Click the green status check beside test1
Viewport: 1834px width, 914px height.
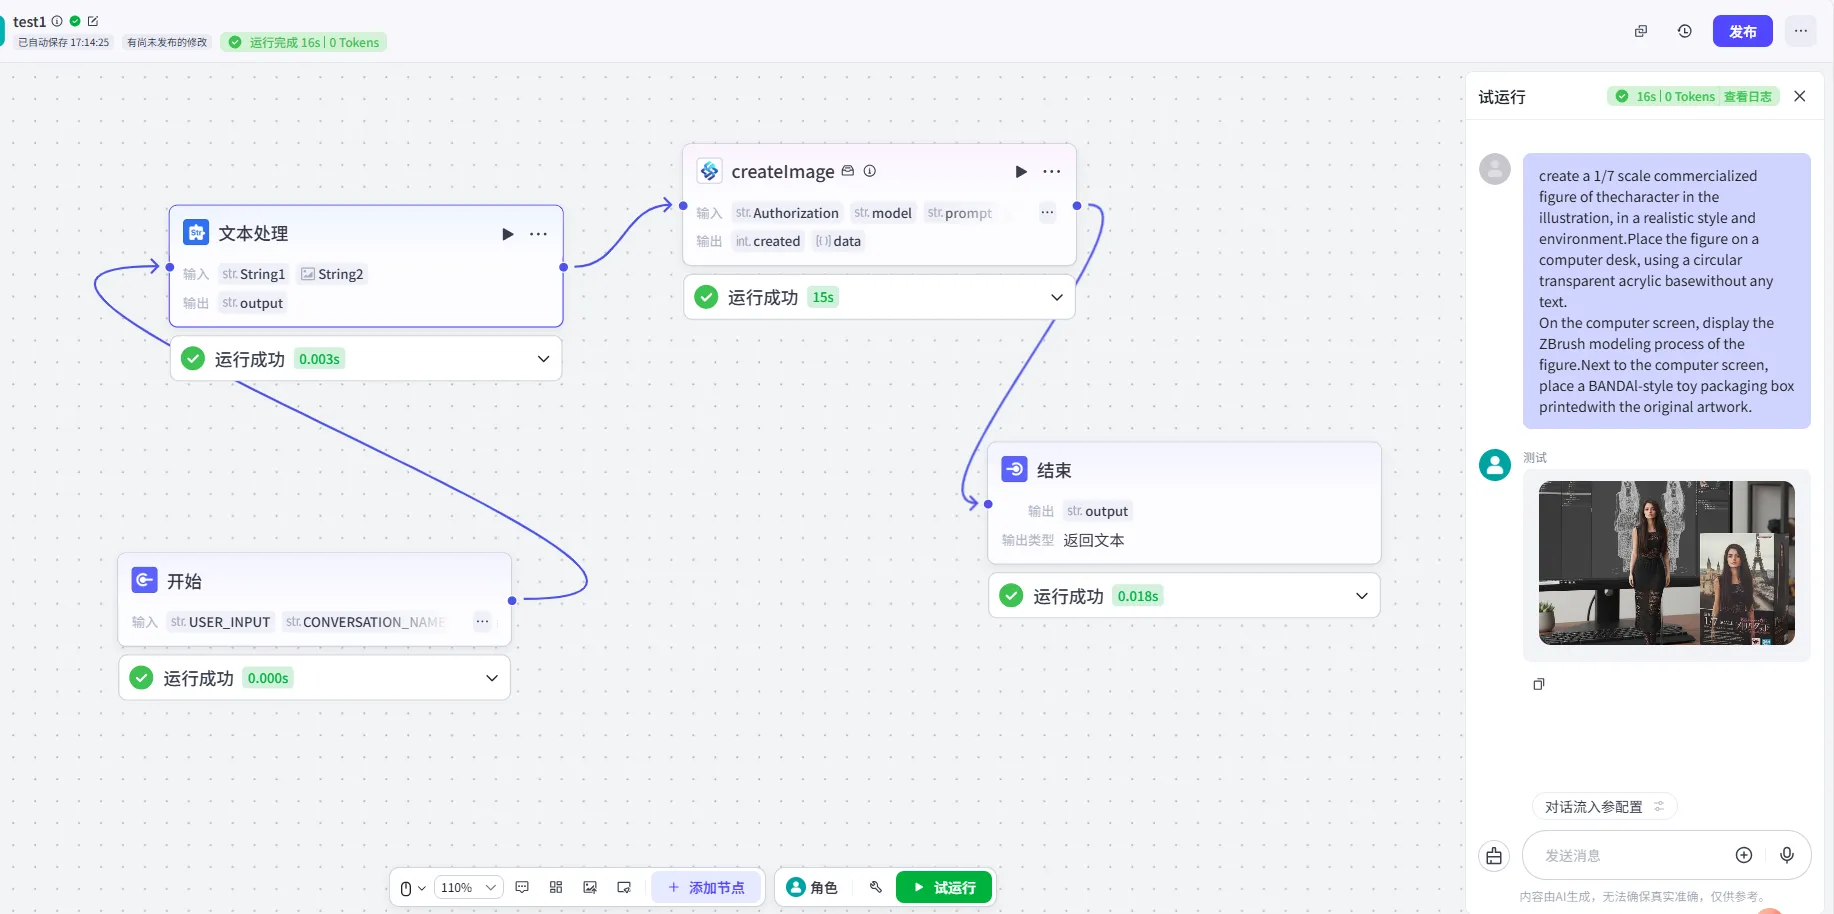pos(75,21)
